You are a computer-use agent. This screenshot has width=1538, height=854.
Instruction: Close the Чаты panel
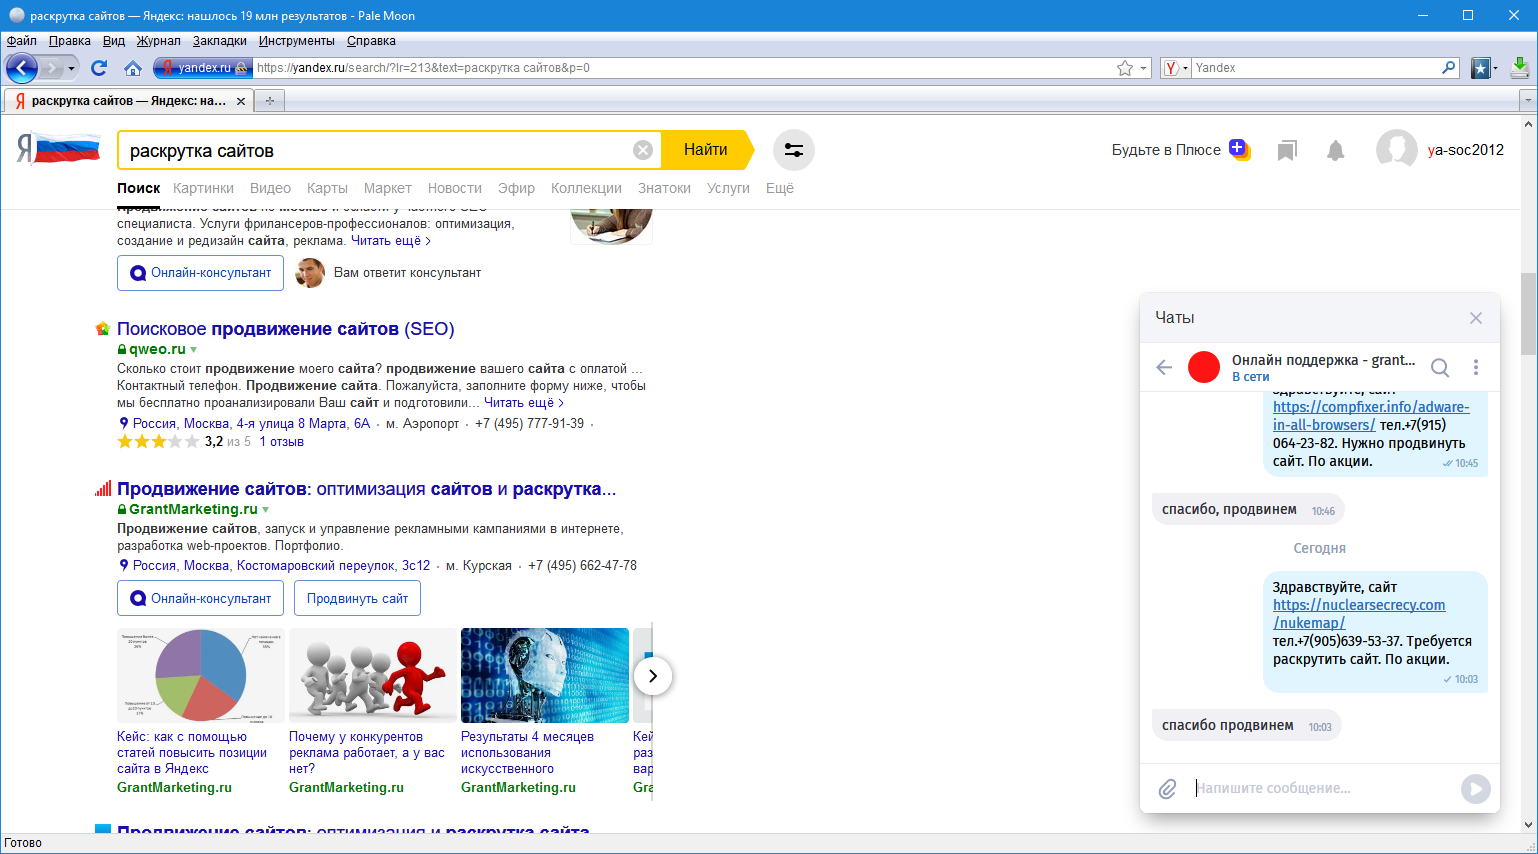(1476, 318)
